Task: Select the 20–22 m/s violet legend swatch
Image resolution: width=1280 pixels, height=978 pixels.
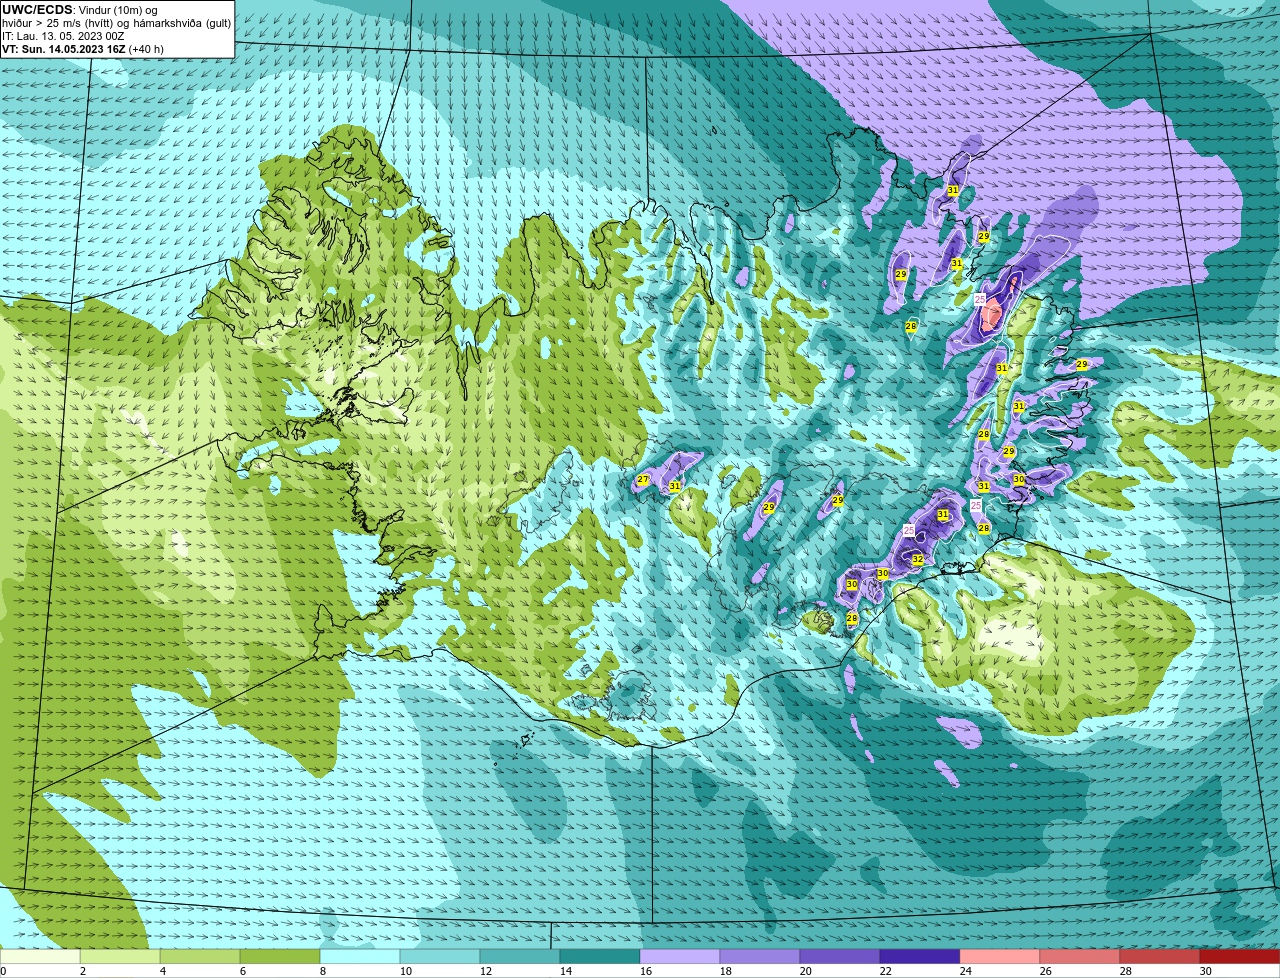Action: (840, 956)
